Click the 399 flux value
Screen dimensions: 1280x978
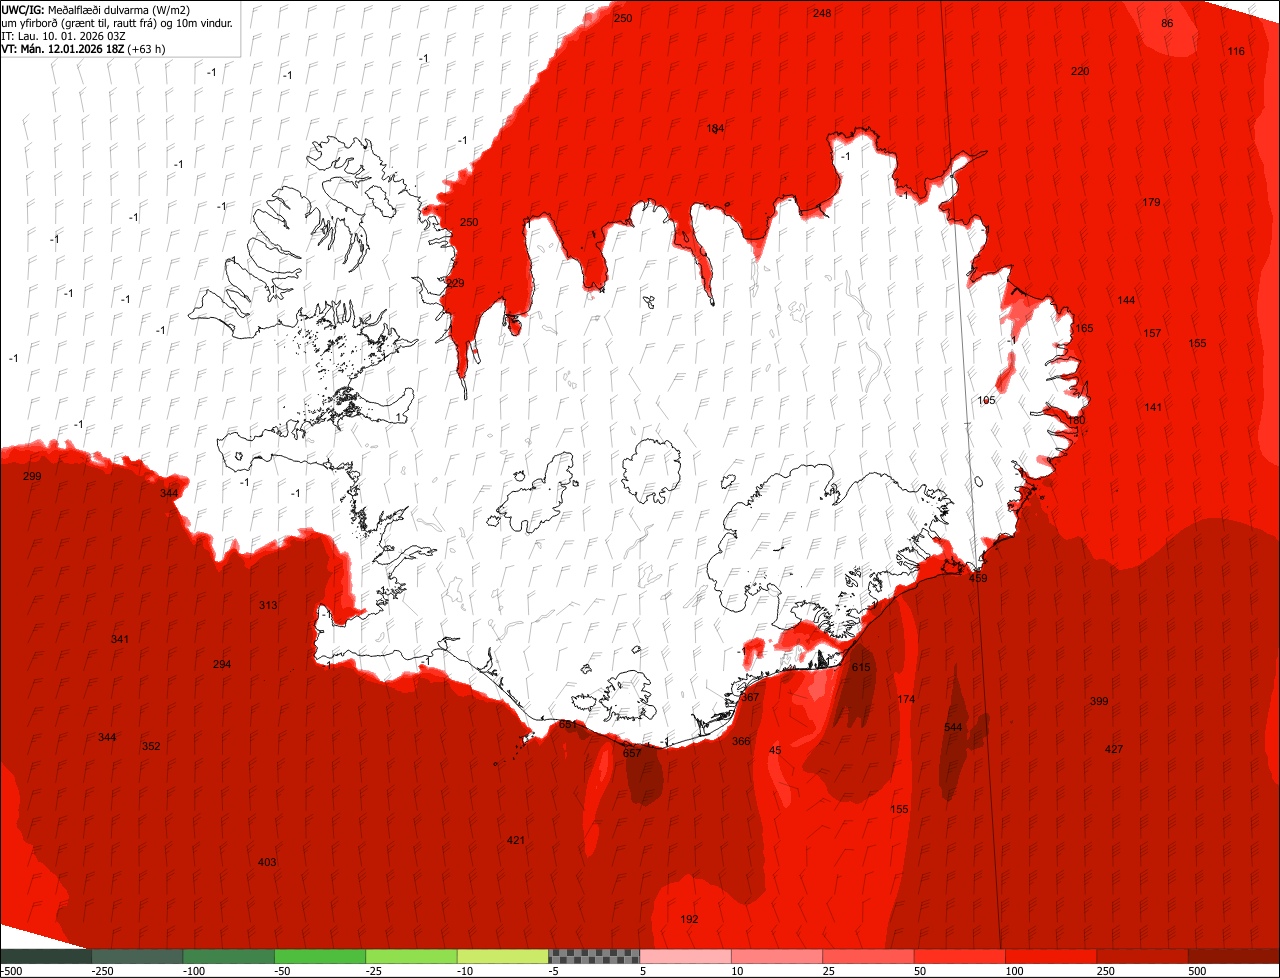coord(1099,701)
